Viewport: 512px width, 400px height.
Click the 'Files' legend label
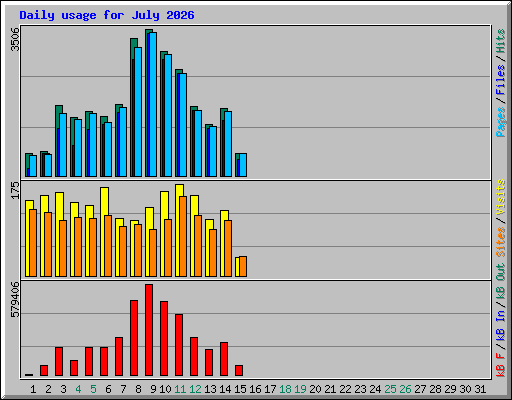click(x=500, y=80)
